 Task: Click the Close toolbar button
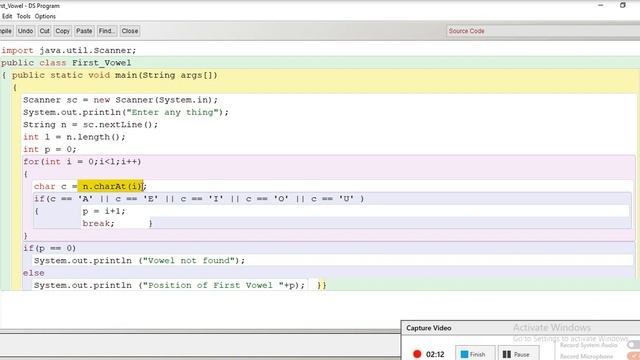pos(130,31)
